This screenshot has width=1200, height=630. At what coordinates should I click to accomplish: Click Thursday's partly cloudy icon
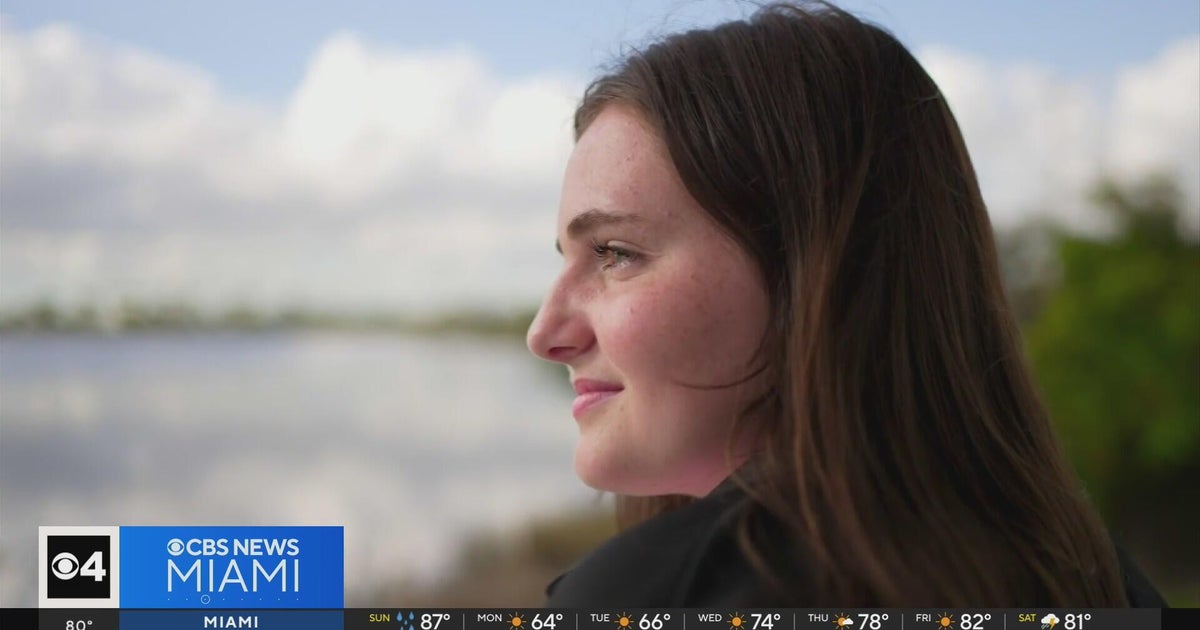(843, 621)
